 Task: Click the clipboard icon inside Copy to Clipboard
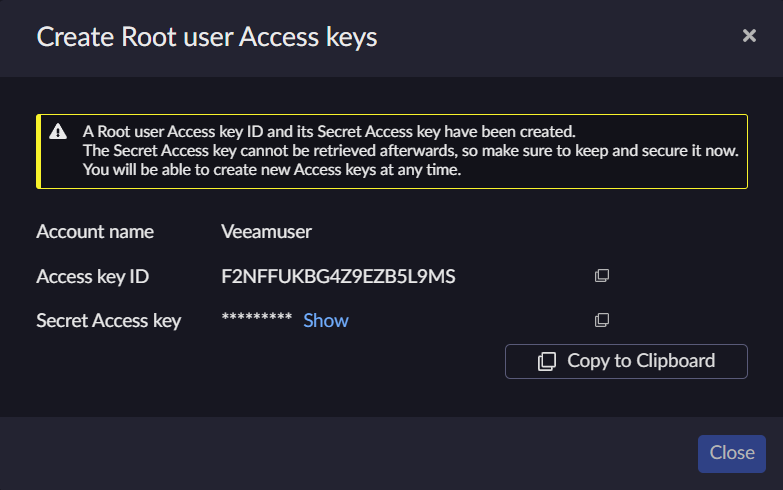pyautogui.click(x=546, y=361)
